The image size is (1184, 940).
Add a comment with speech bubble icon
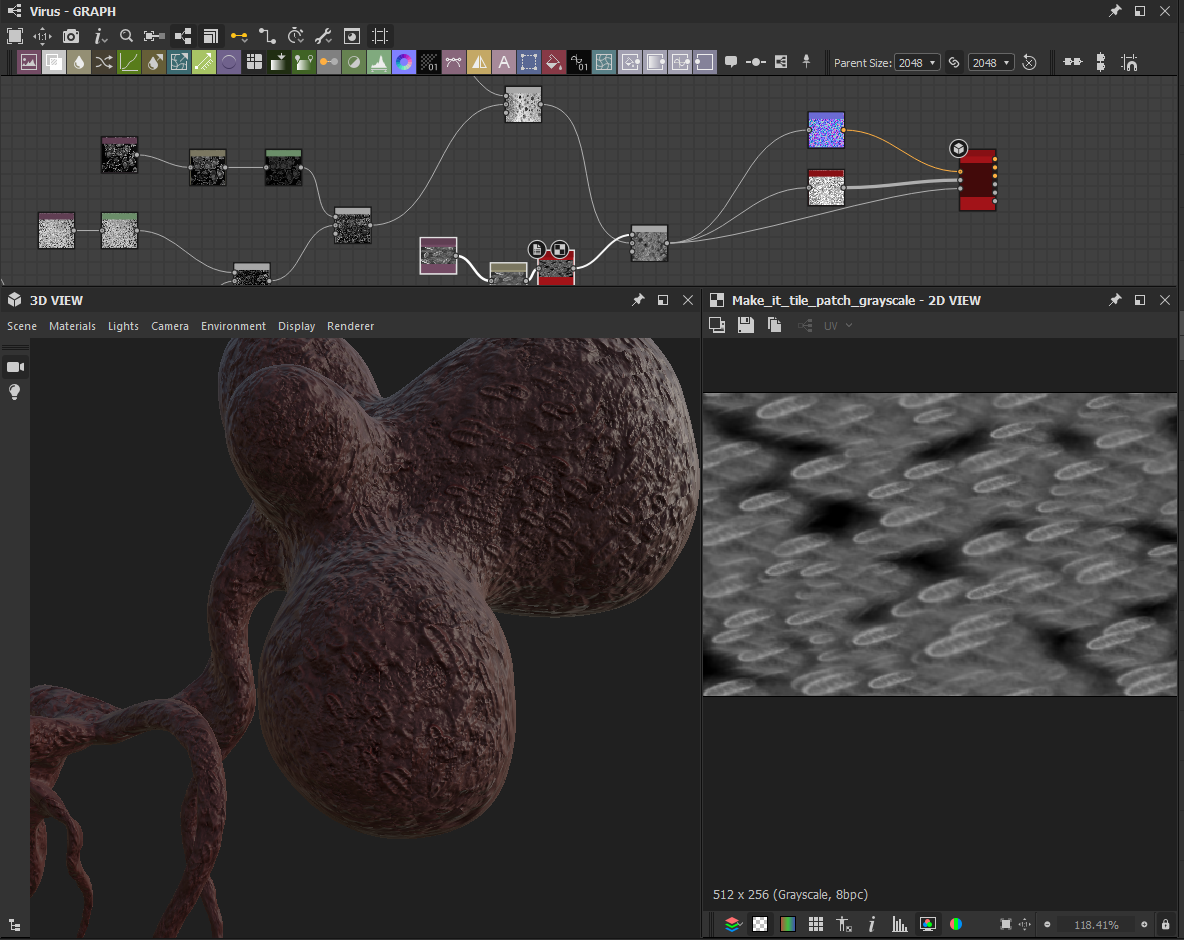tap(731, 62)
